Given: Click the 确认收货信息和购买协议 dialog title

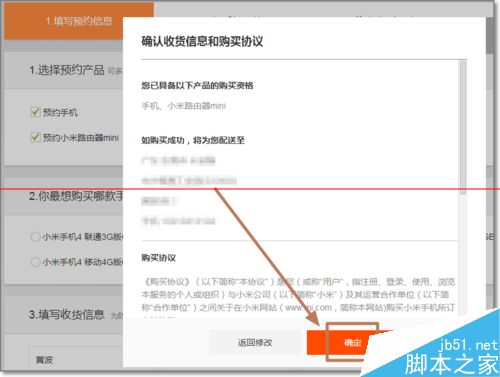Looking at the screenshot, I should coord(202,42).
